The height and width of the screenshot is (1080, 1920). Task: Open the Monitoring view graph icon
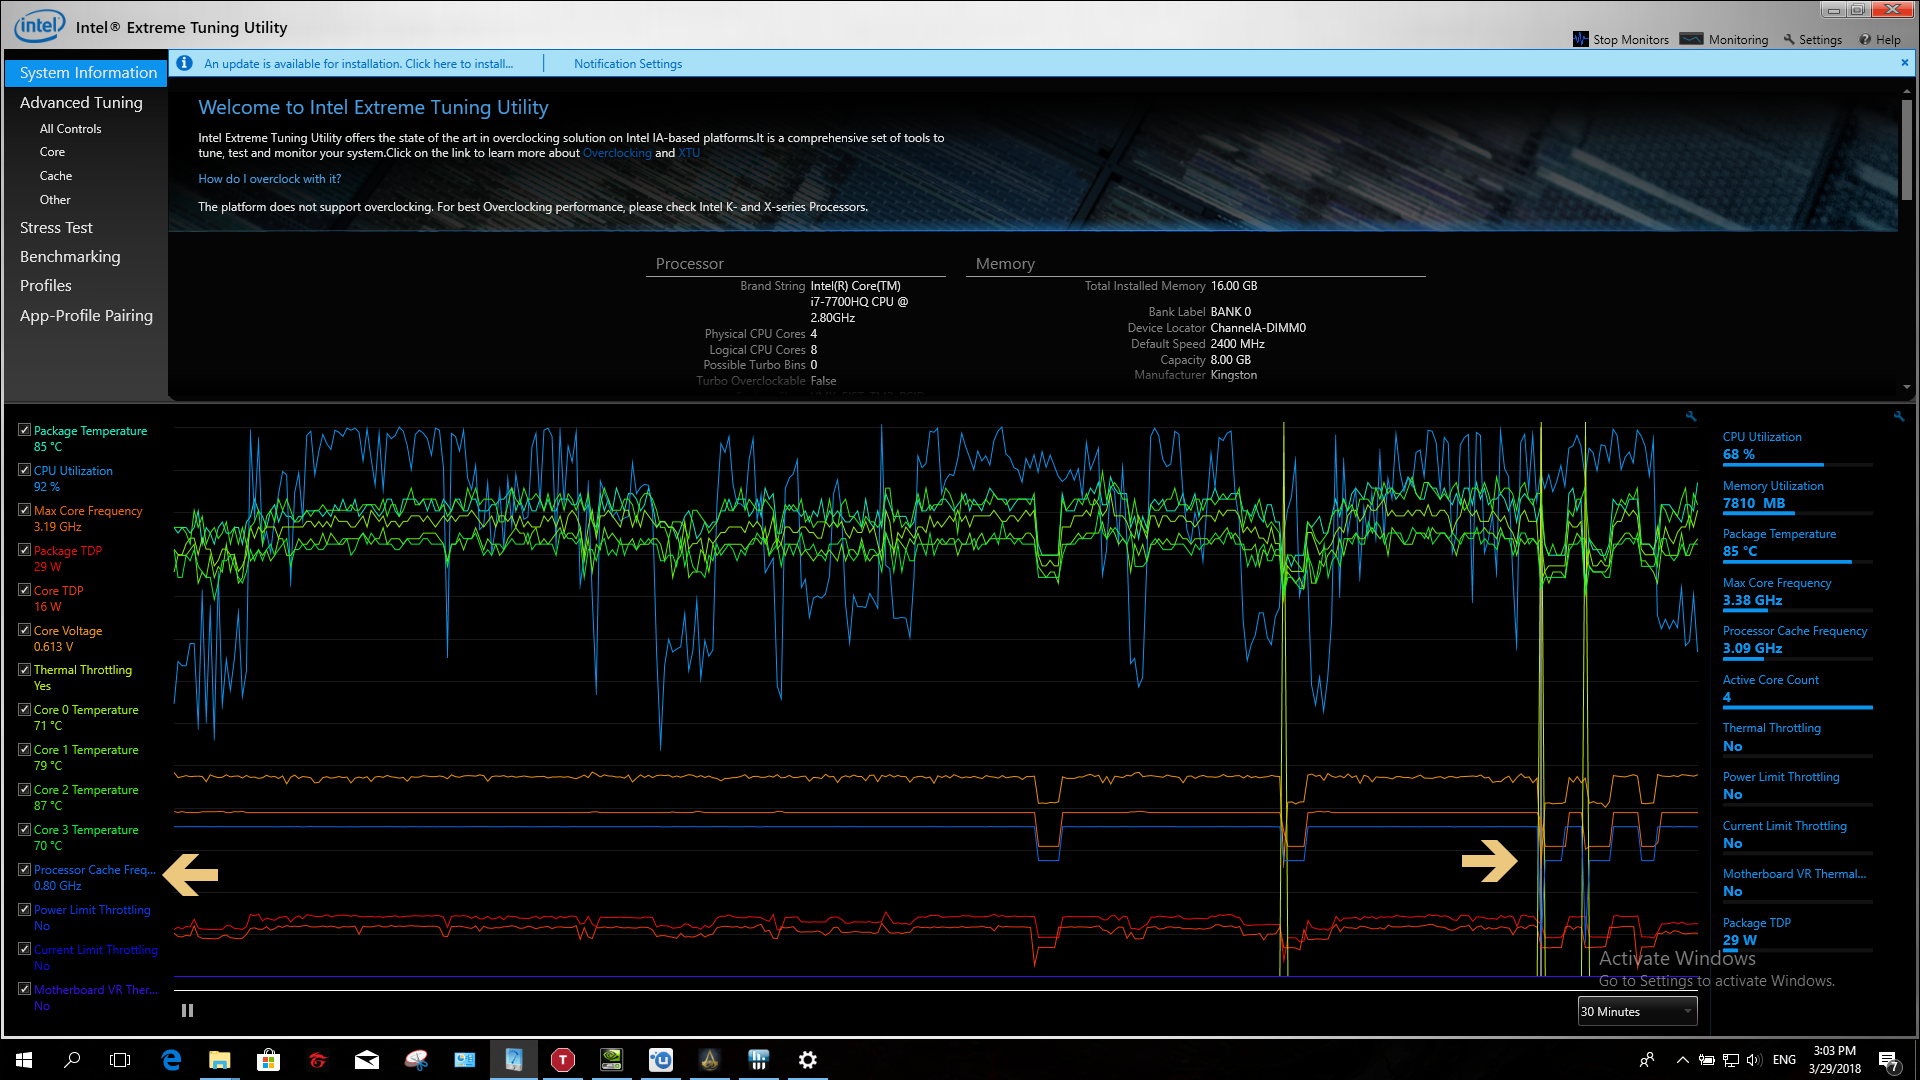tap(1691, 39)
